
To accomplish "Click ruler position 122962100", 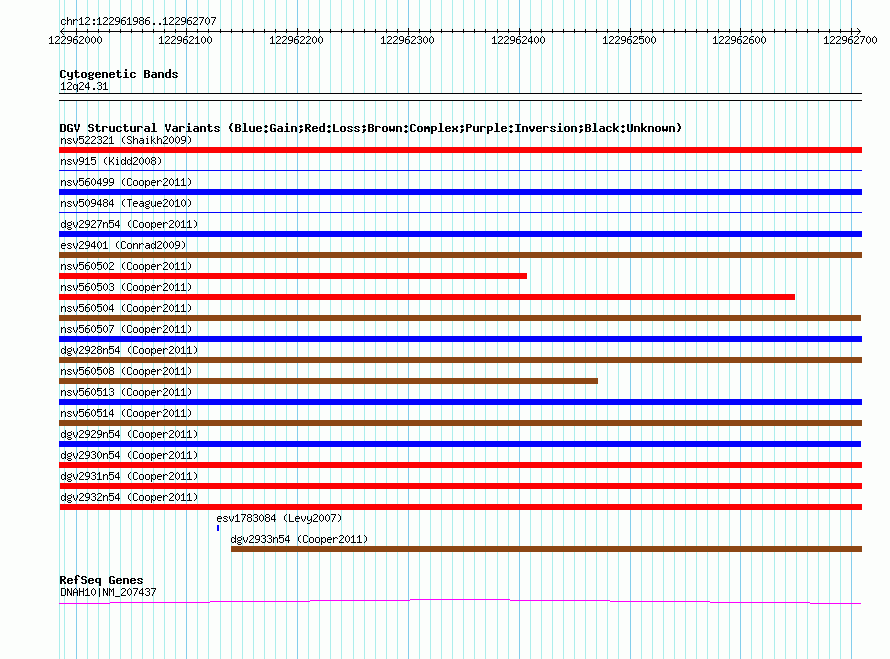I will [186, 40].
